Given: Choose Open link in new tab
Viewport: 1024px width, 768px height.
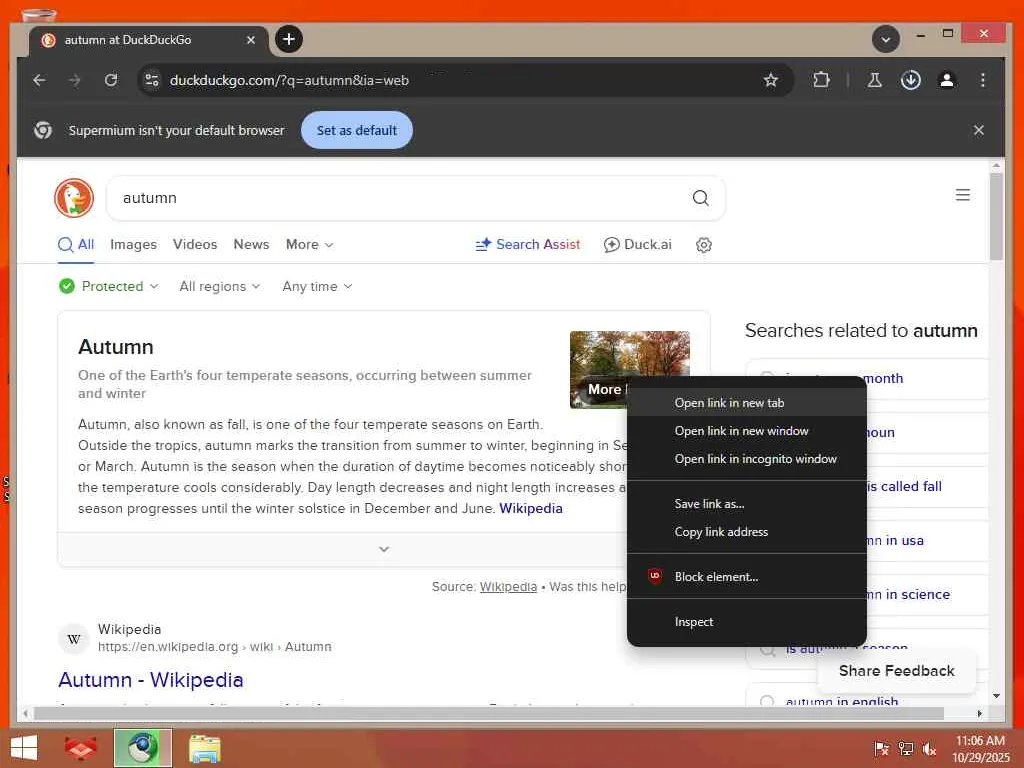Looking at the screenshot, I should tap(746, 403).
